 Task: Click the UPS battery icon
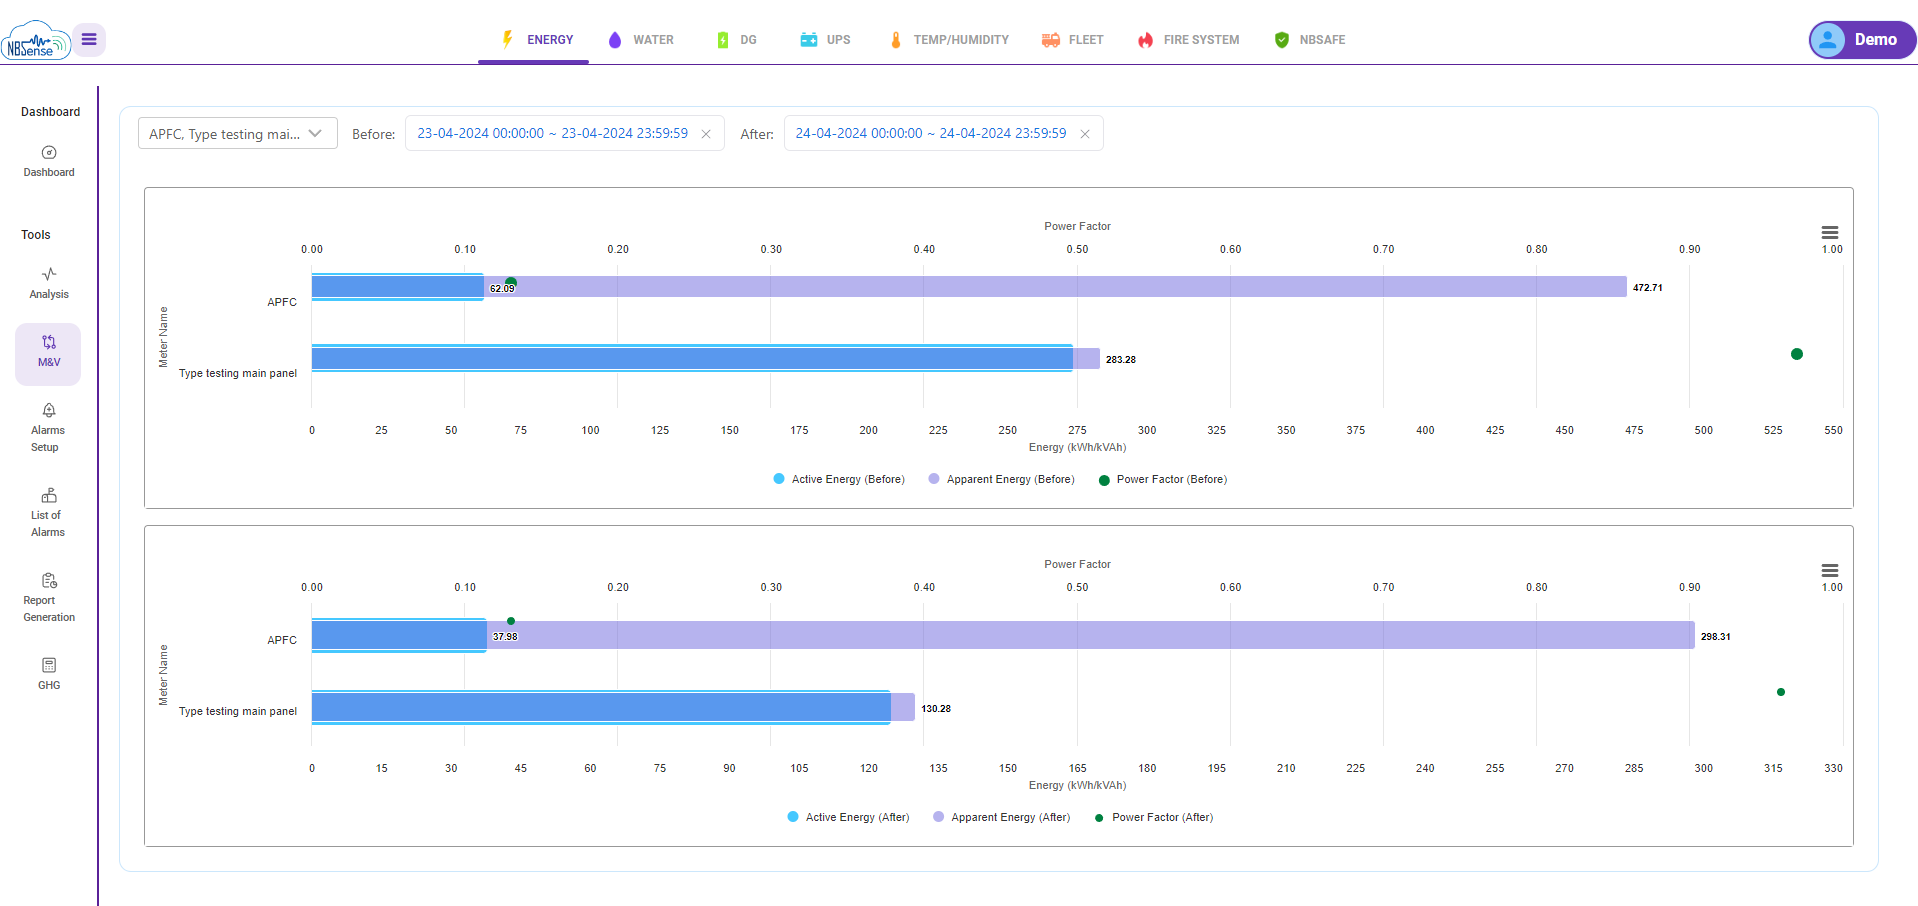point(809,40)
